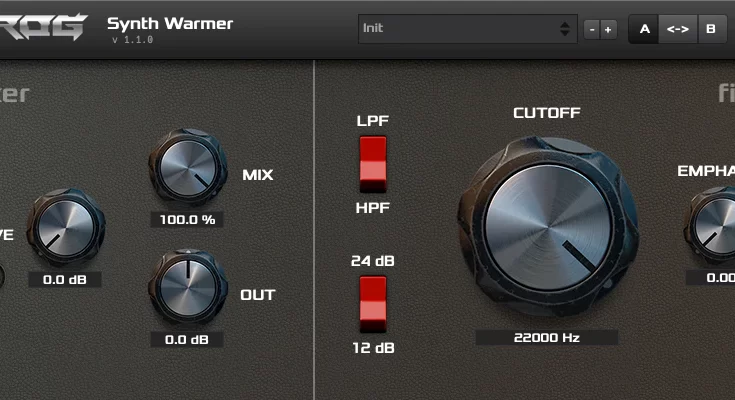Select the A state slot

[644, 29]
